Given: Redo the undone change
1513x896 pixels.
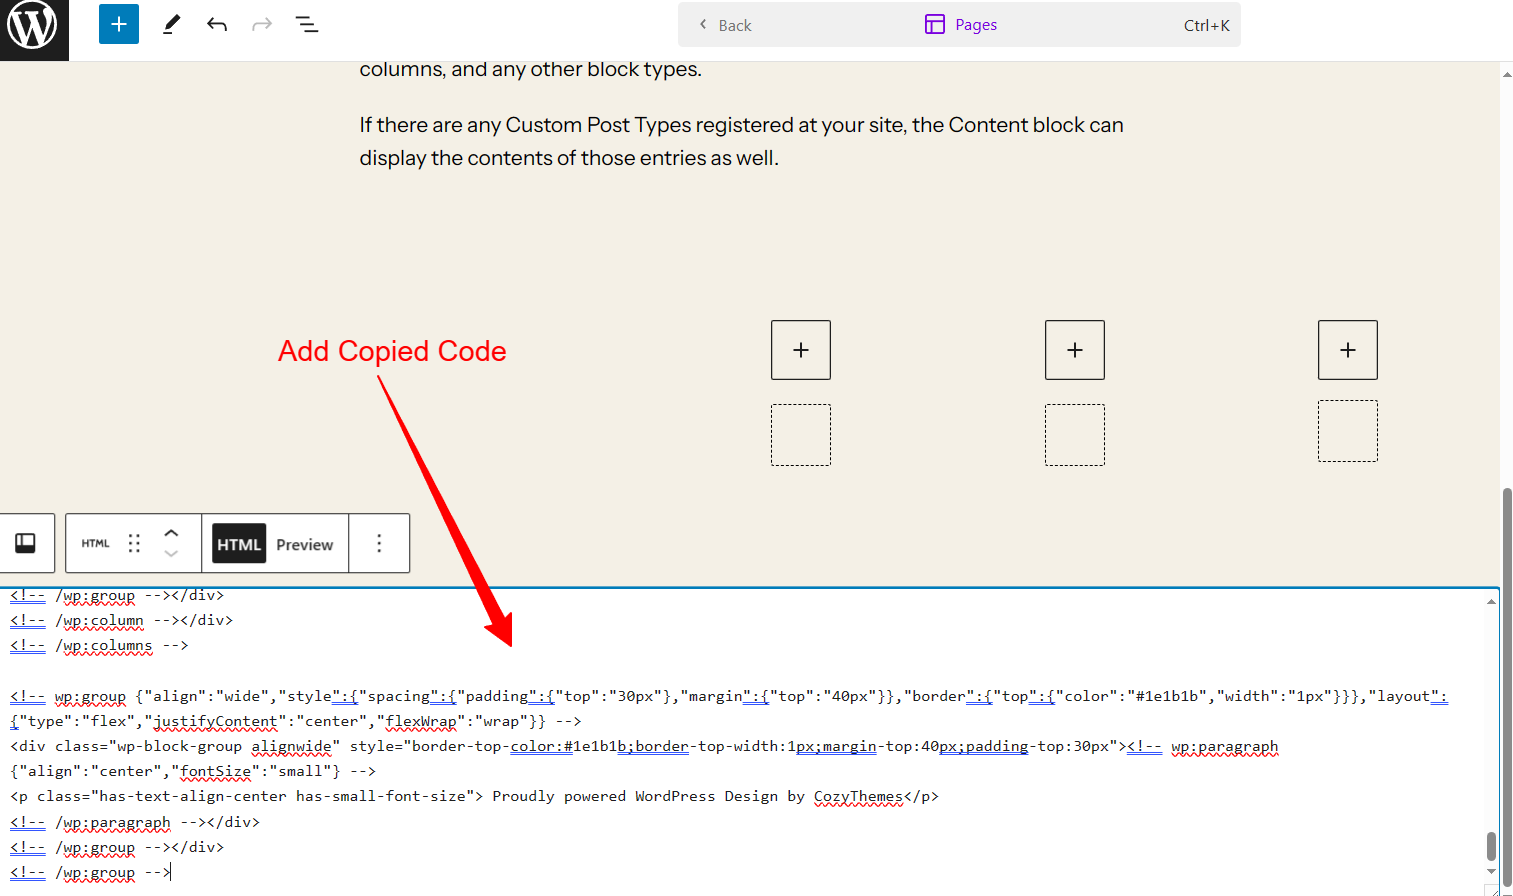Looking at the screenshot, I should (262, 24).
